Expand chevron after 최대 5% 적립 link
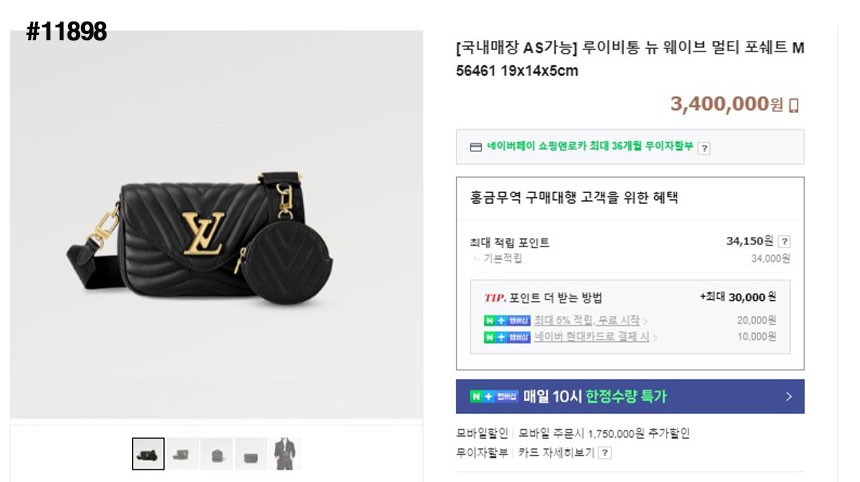860x482 pixels. 644,321
